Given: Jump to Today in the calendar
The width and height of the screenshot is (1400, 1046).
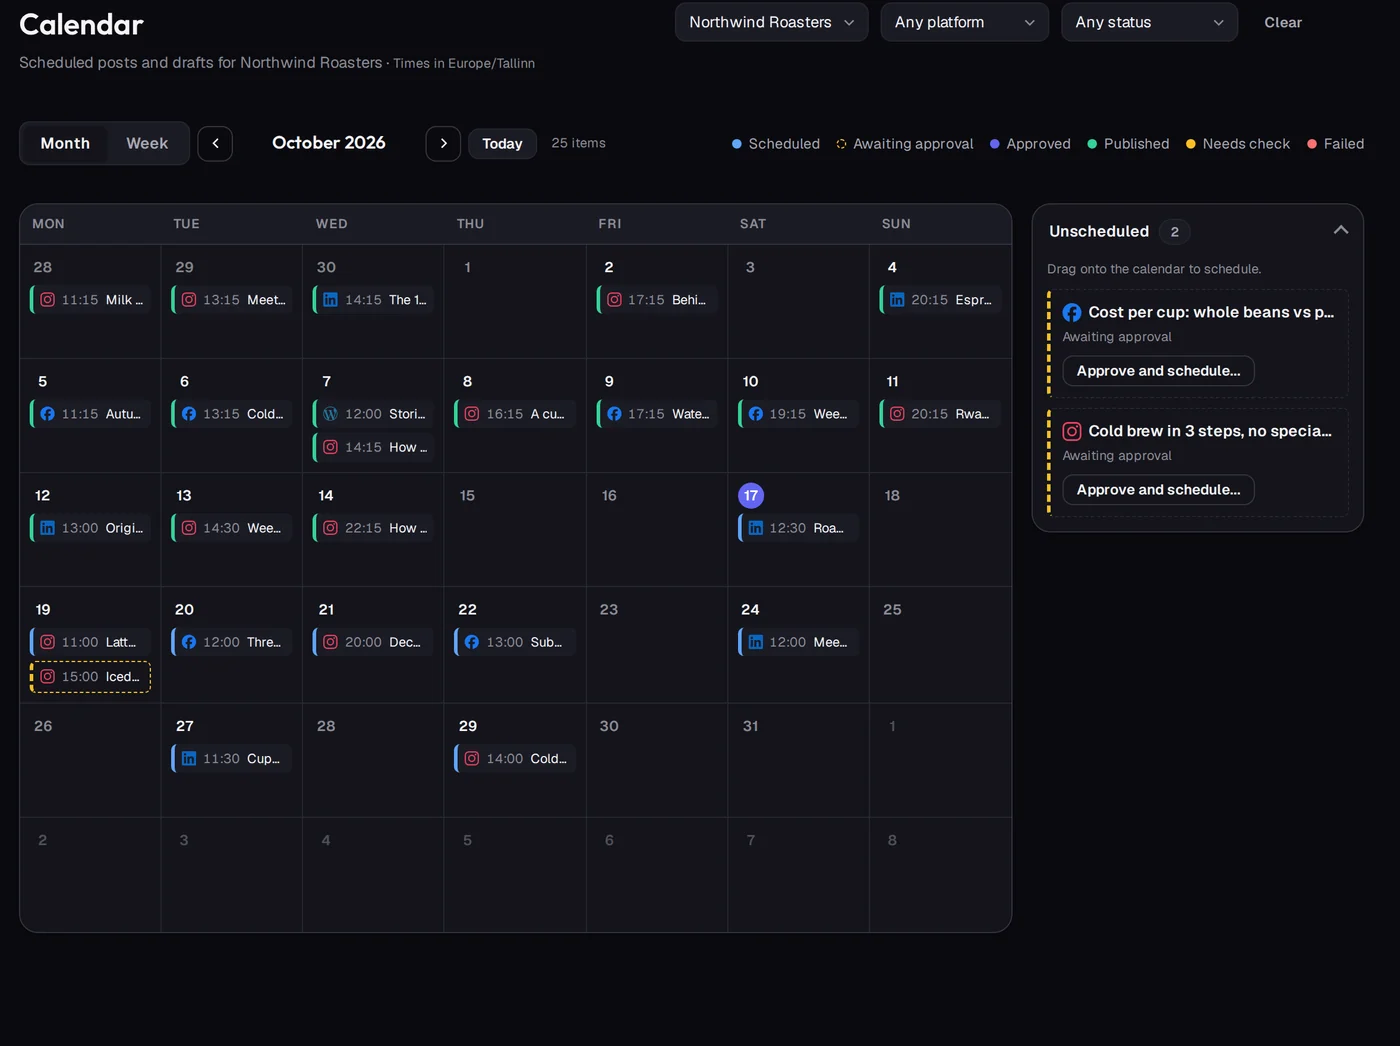Looking at the screenshot, I should (502, 144).
